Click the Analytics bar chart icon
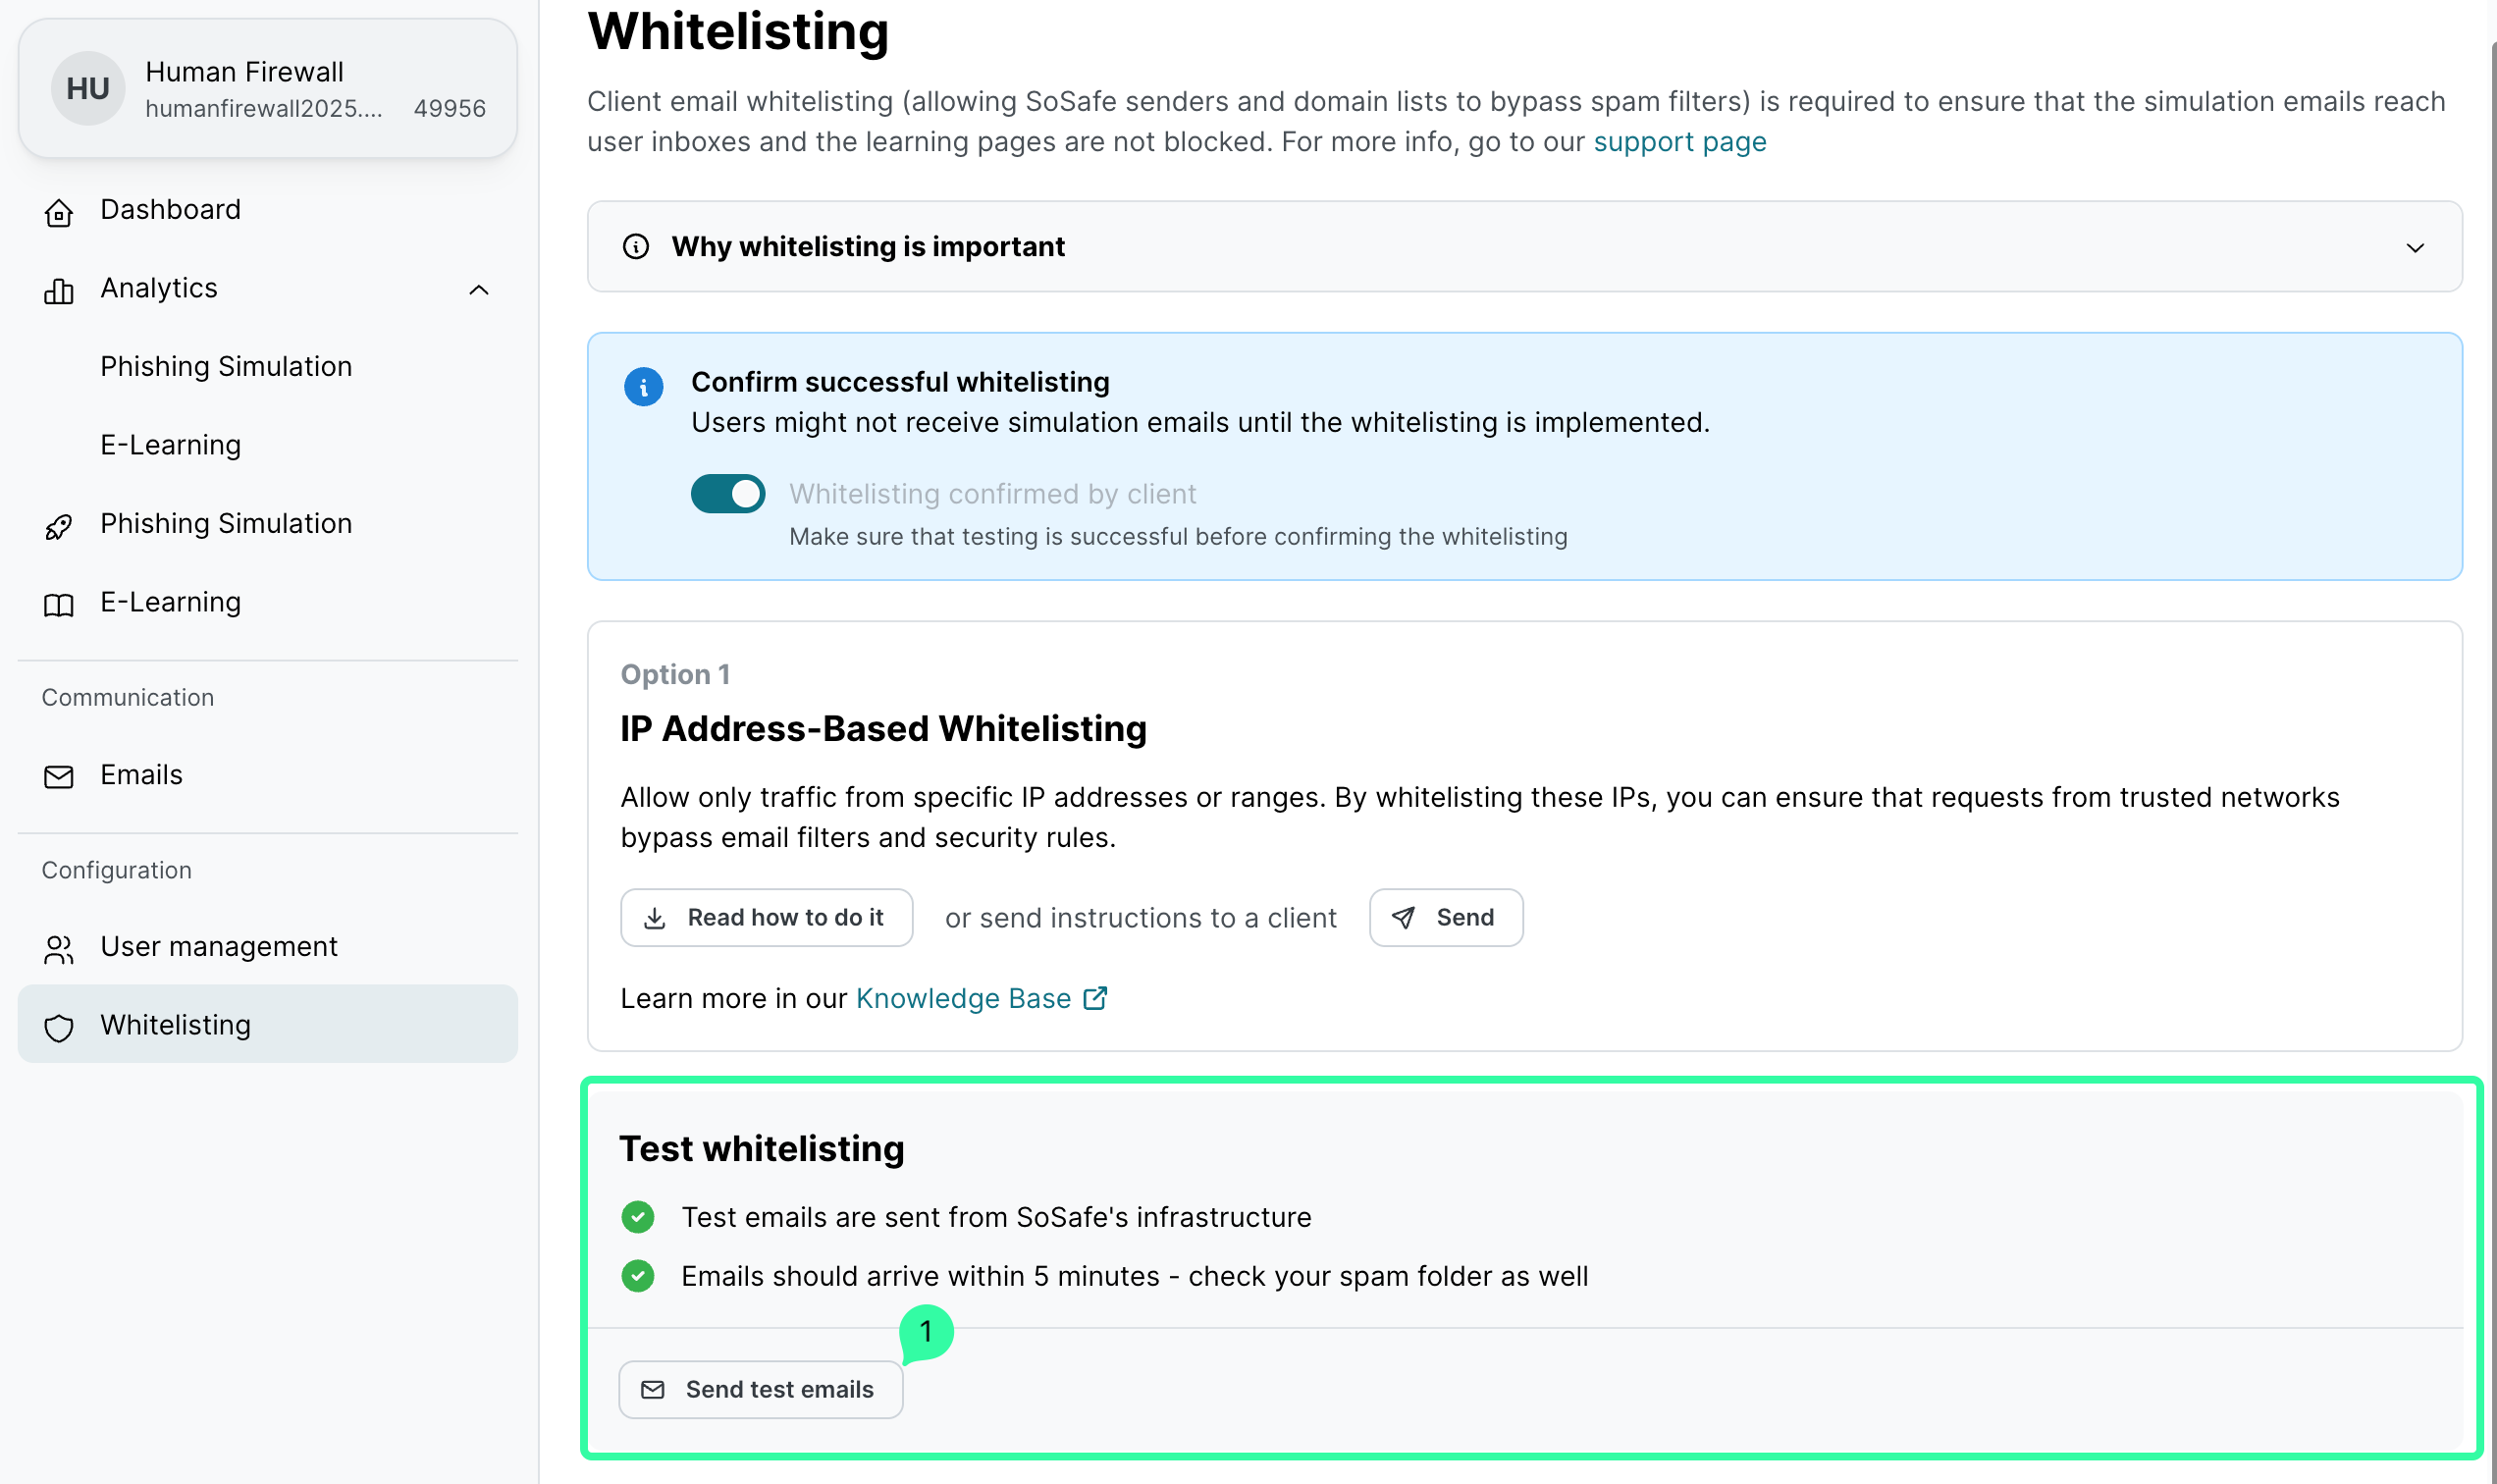Screen dimensions: 2497x1484 [x=59, y=291]
